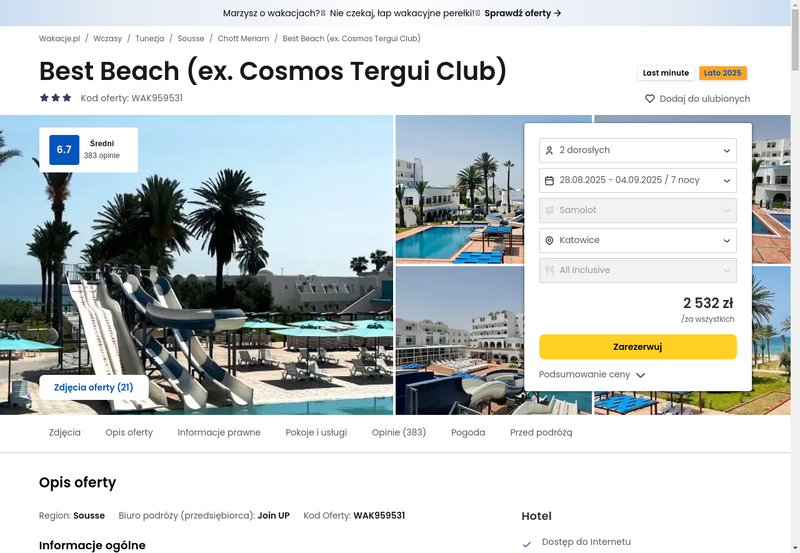
Task: Open the pool photo thumbnail with palm trees
Action: click(x=460, y=190)
